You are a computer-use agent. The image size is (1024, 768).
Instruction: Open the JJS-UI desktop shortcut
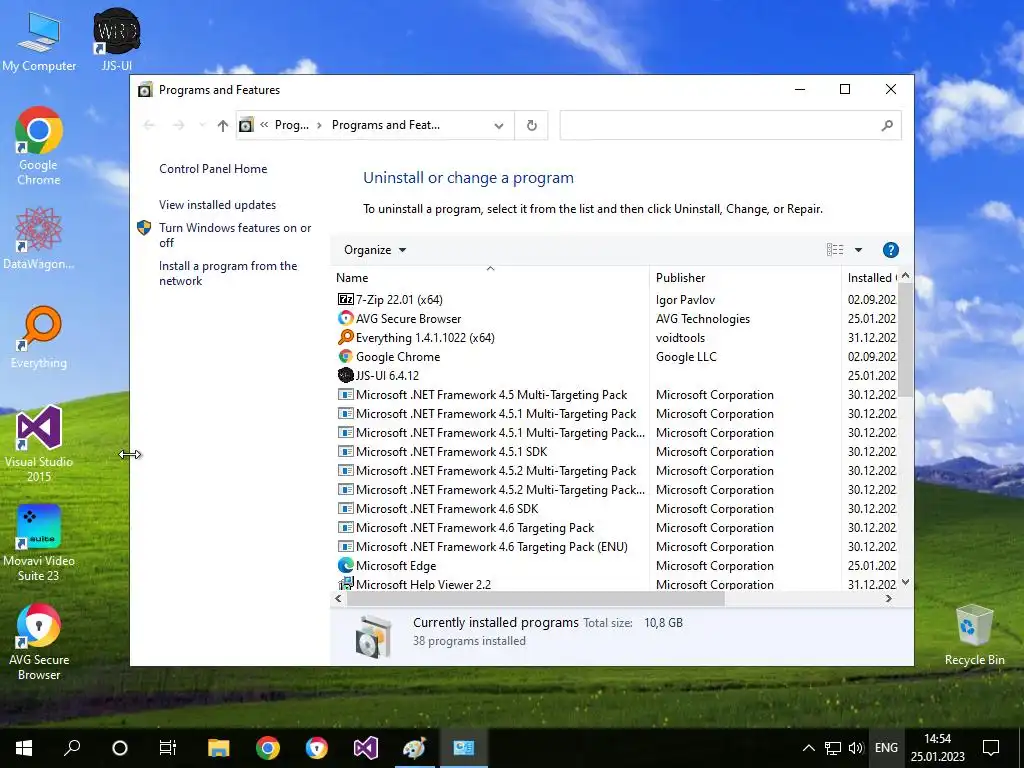pyautogui.click(x=117, y=39)
